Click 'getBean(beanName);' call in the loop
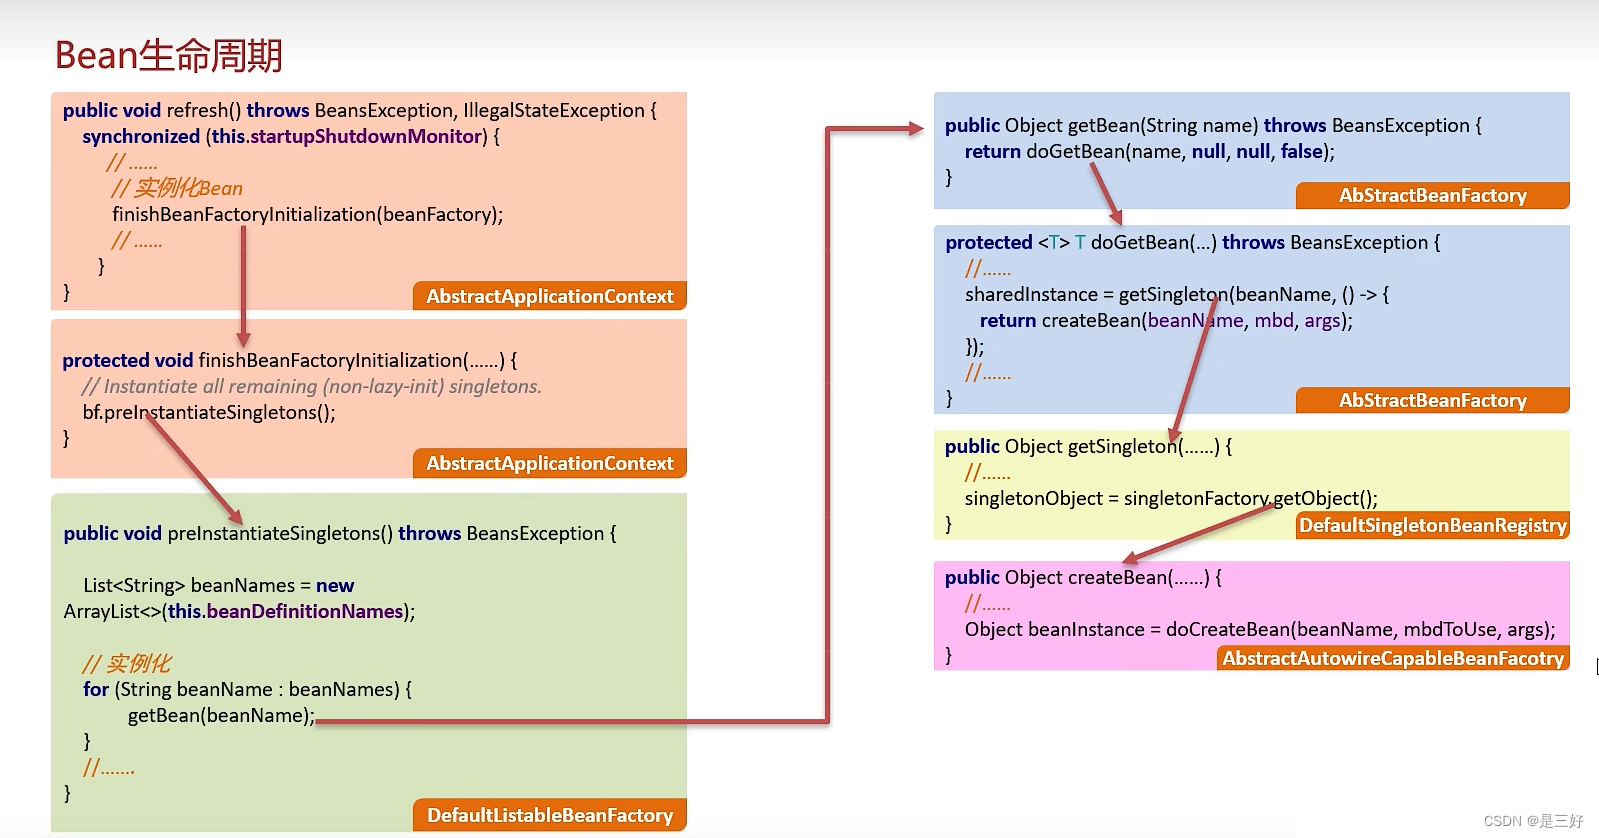Image resolution: width=1599 pixels, height=838 pixels. 221,715
